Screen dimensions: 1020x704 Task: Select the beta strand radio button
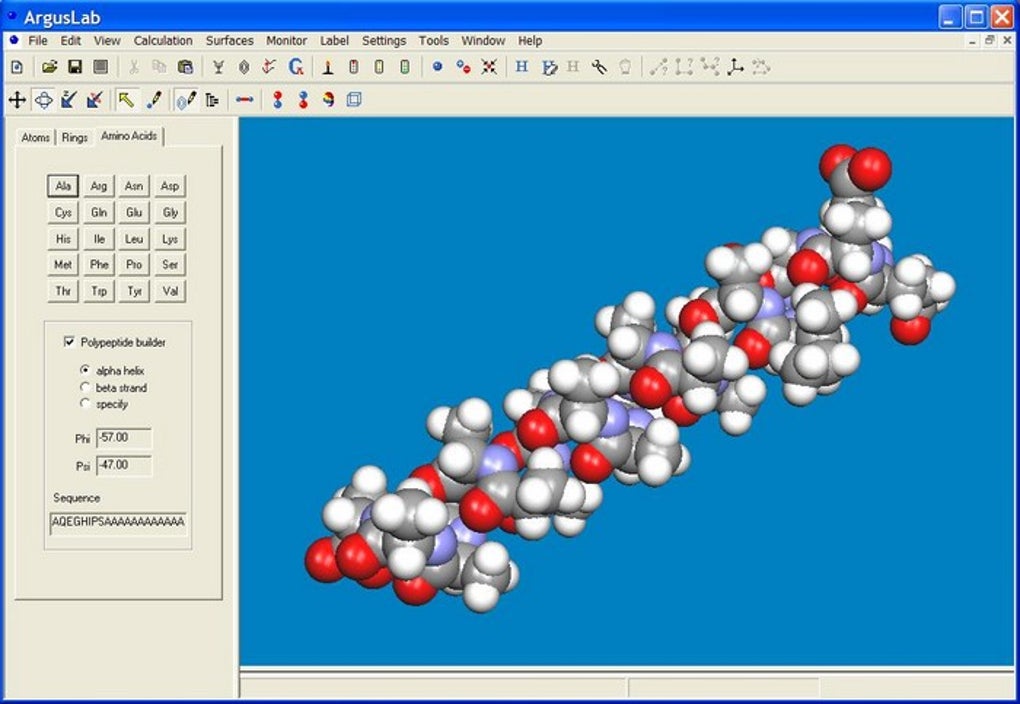[x=85, y=387]
